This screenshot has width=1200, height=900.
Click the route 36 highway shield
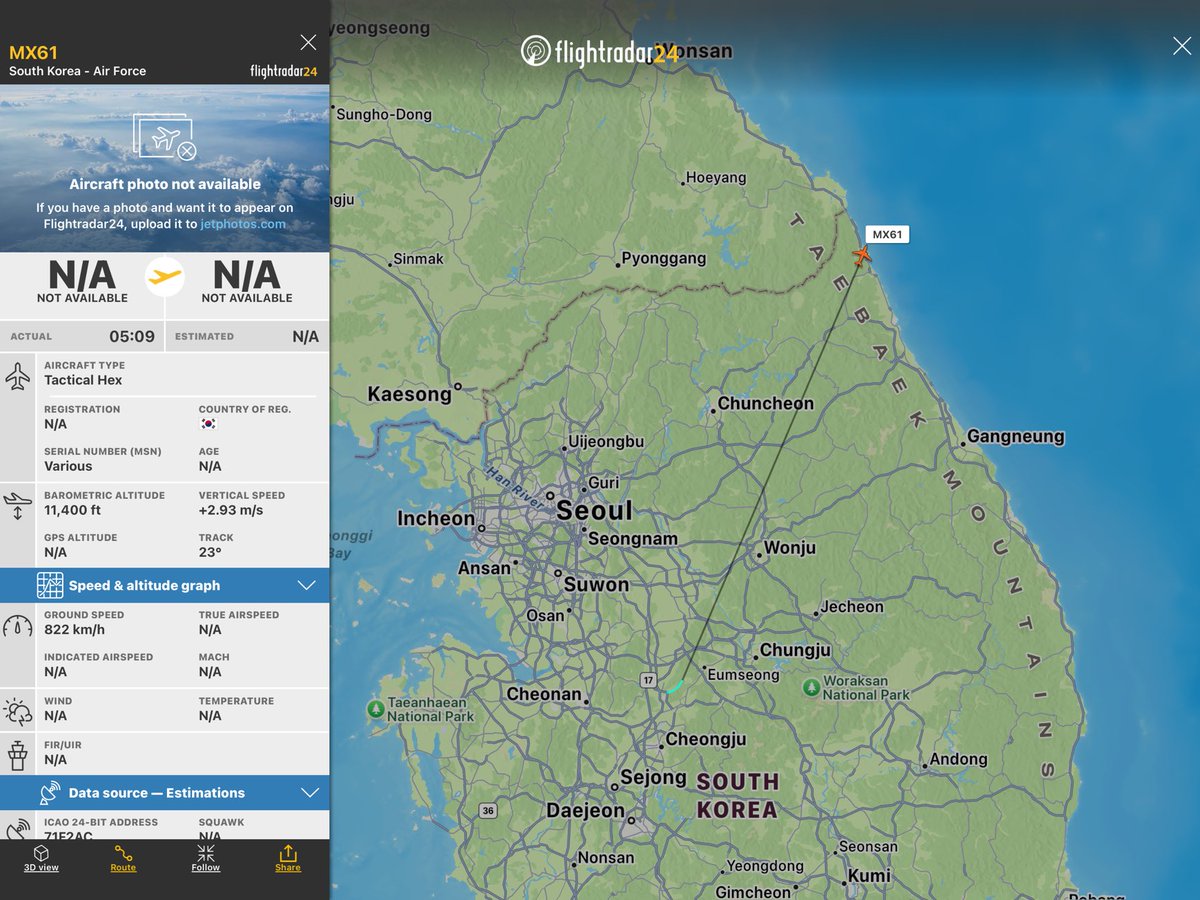tap(487, 810)
